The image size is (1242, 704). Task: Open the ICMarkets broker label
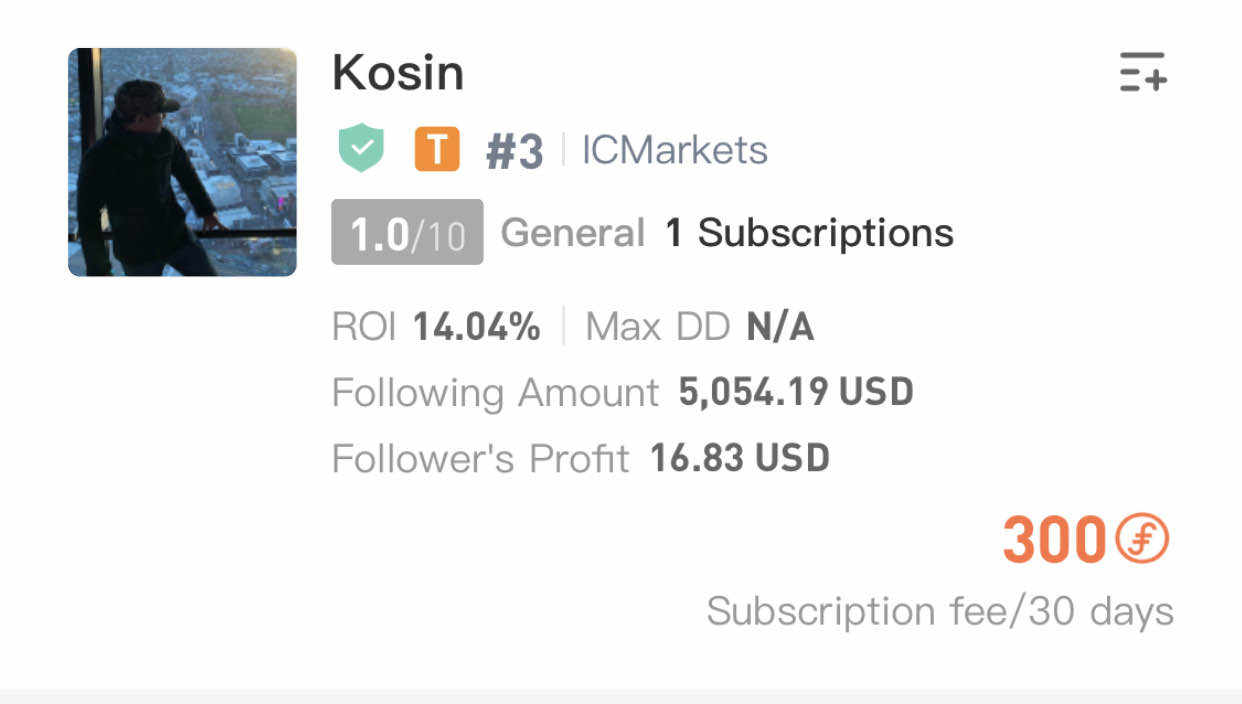(675, 151)
